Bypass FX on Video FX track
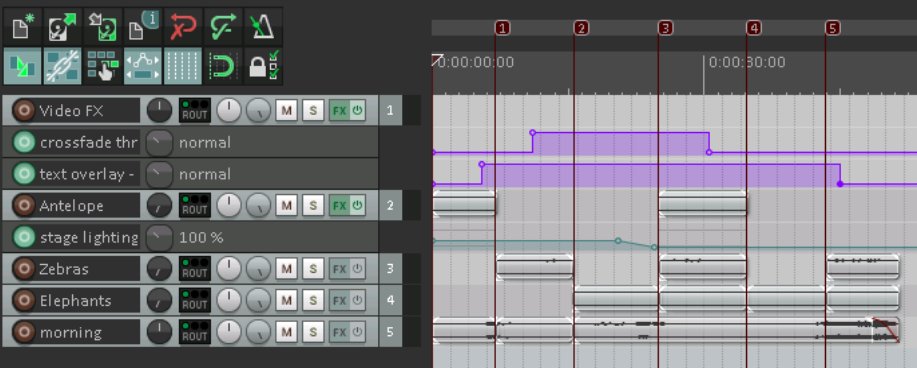 (358, 110)
